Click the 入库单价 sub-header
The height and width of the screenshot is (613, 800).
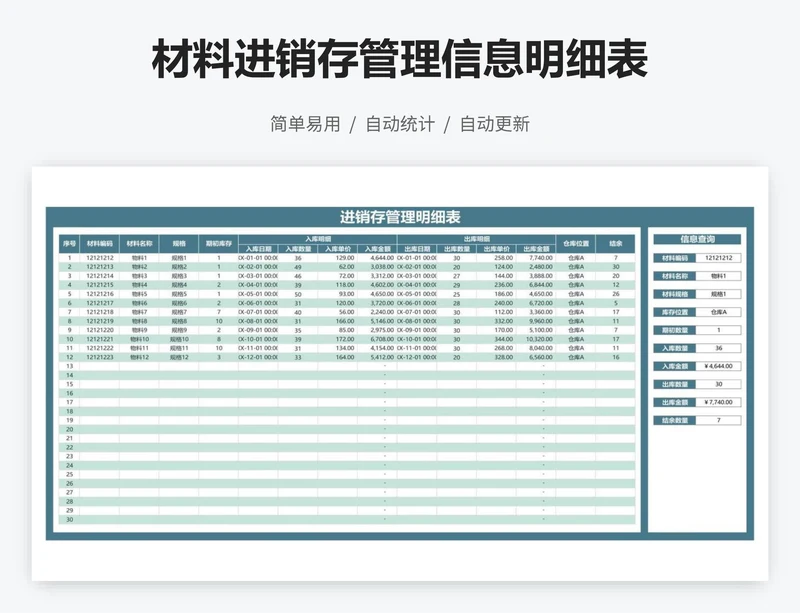click(x=338, y=249)
